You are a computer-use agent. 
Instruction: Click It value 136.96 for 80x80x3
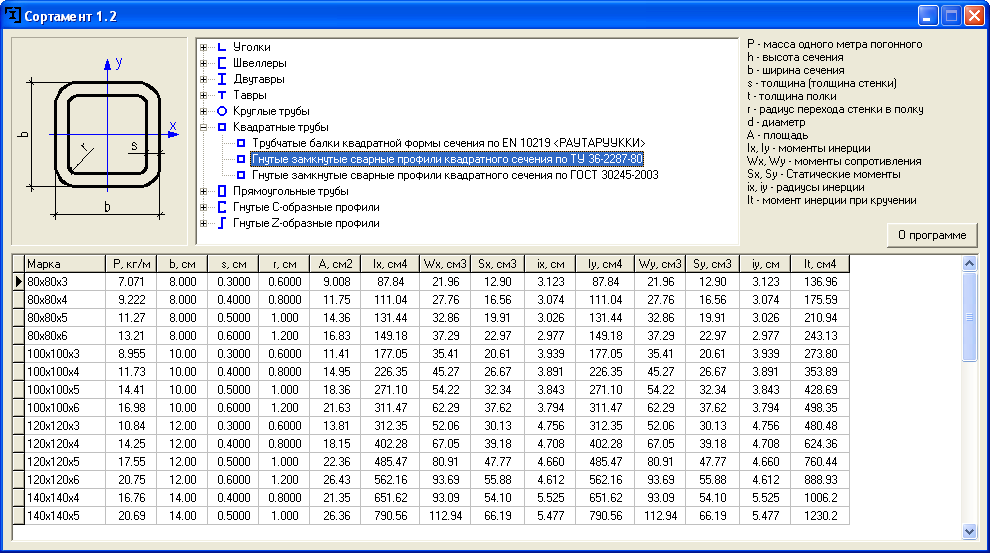[x=820, y=282]
